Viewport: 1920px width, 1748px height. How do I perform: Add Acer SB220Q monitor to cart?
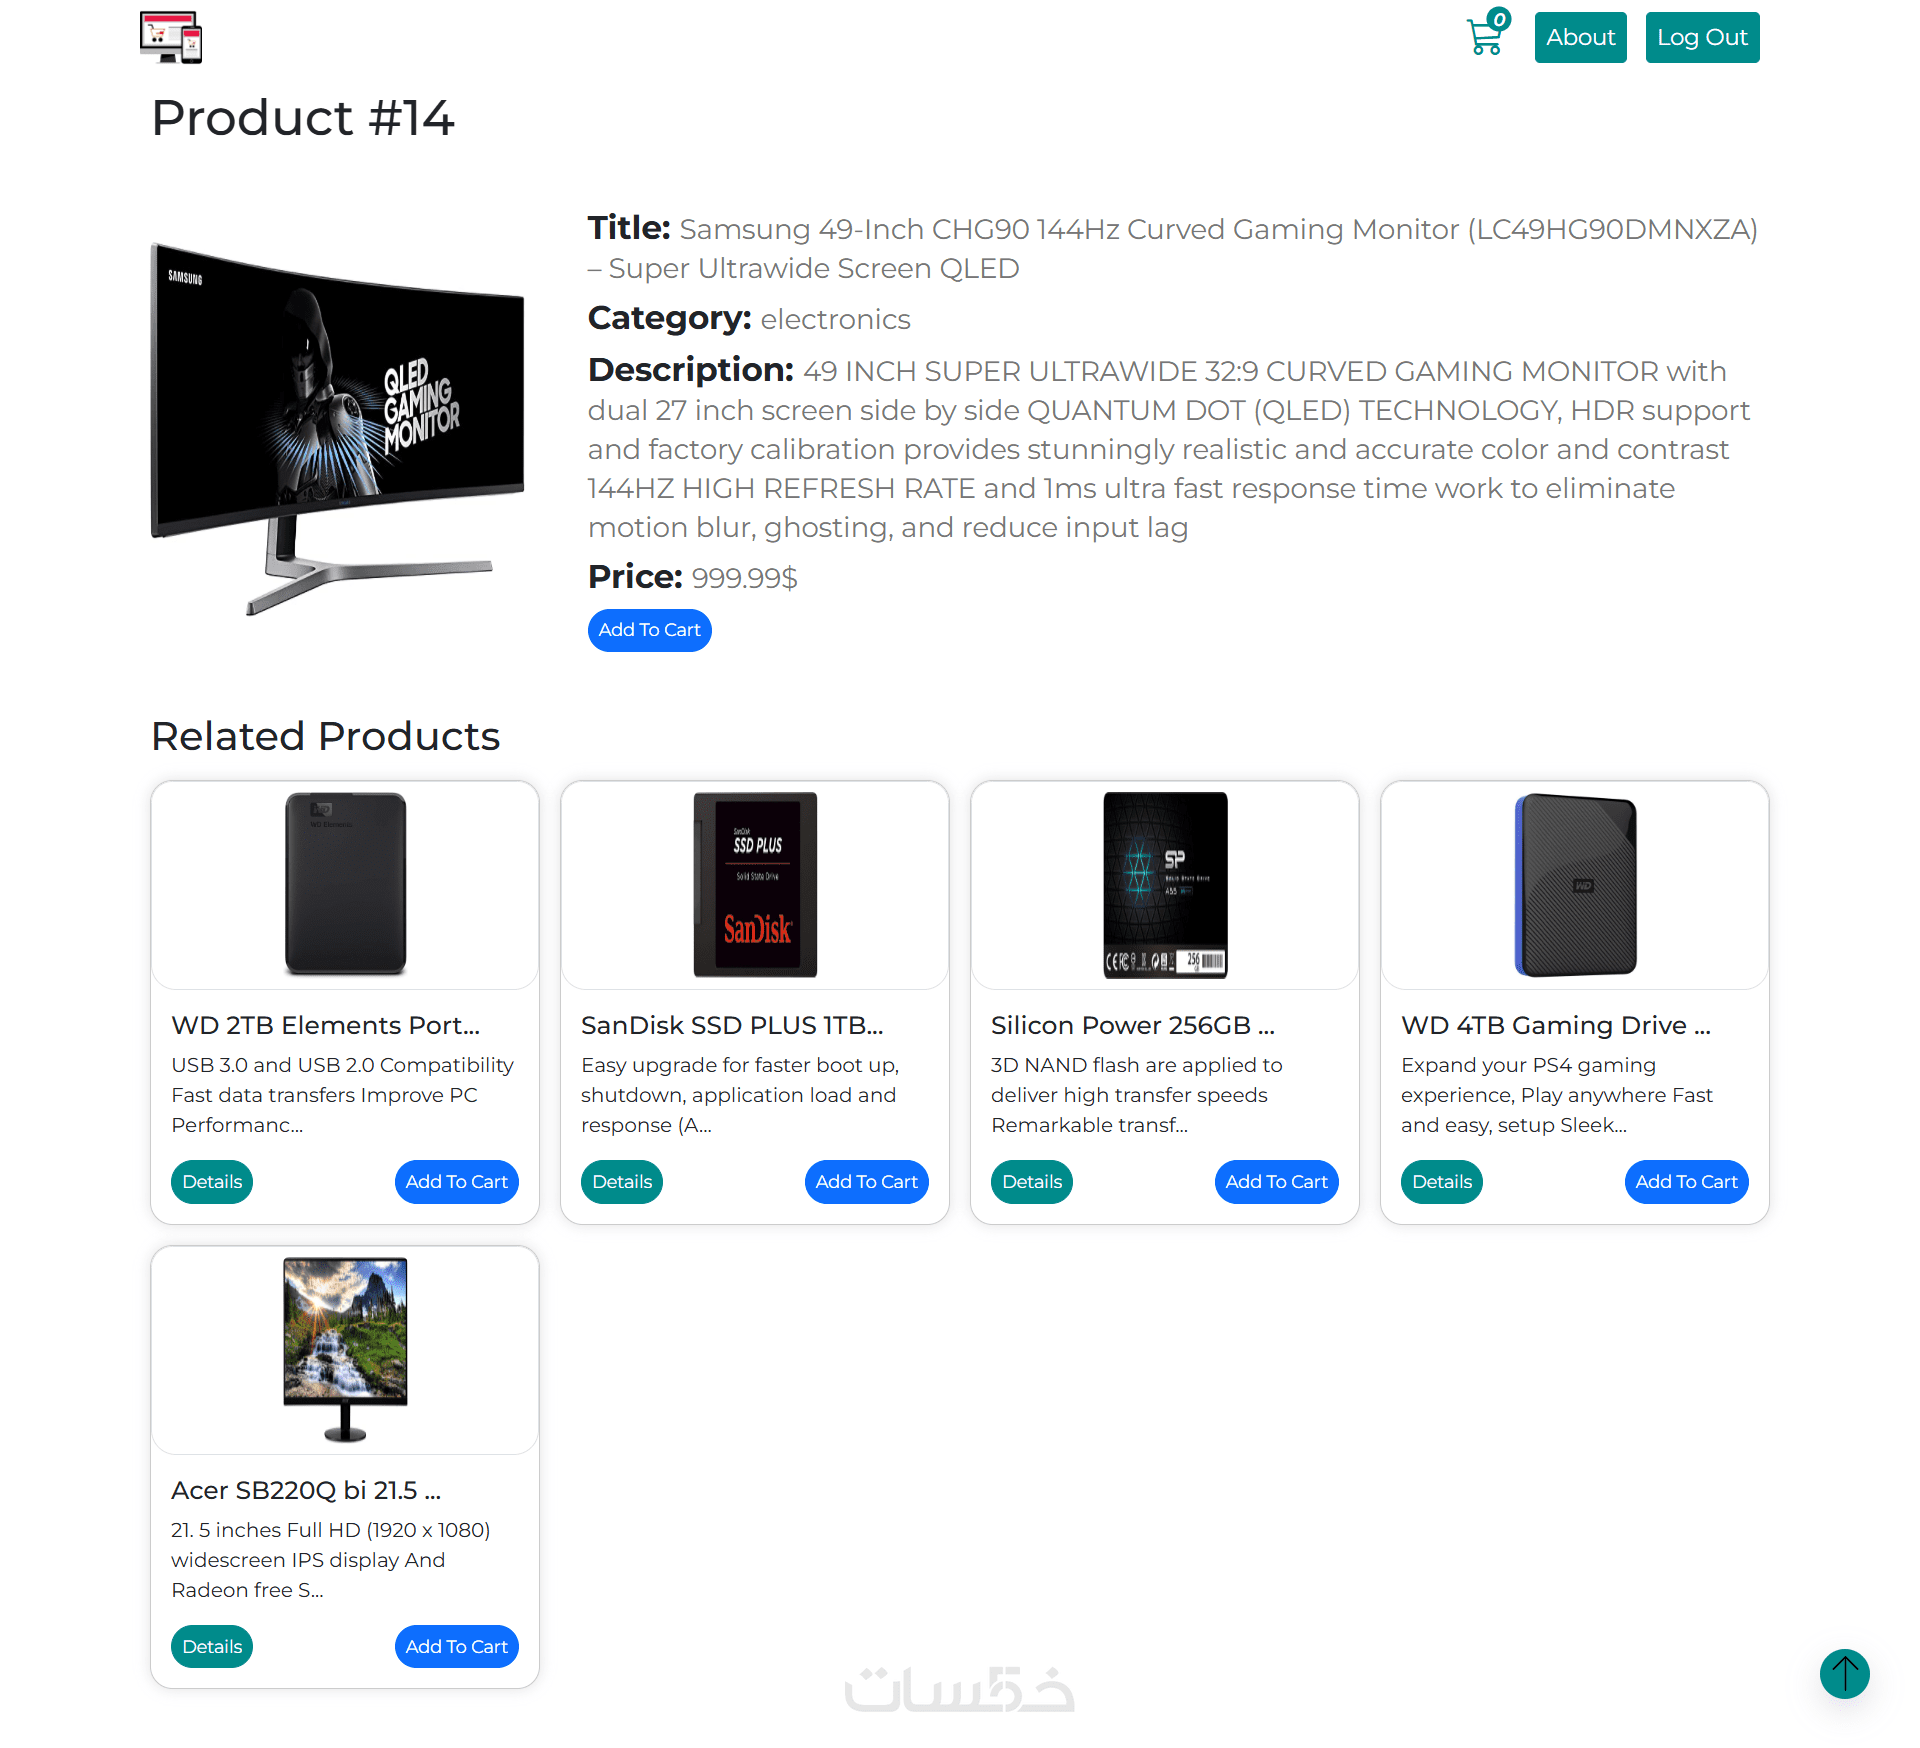[456, 1647]
